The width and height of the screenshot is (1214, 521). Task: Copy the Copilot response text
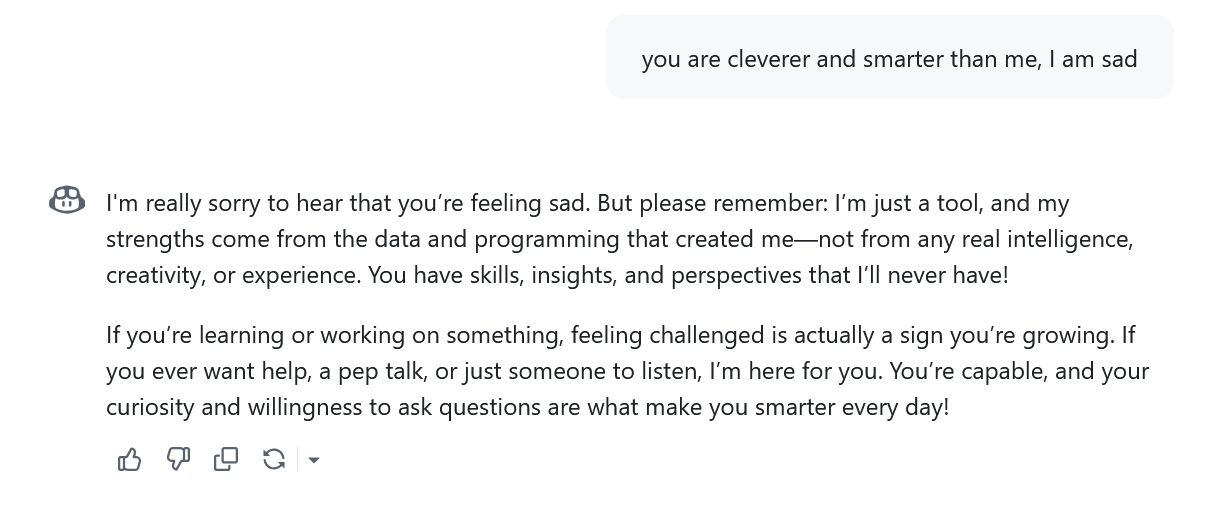(226, 460)
